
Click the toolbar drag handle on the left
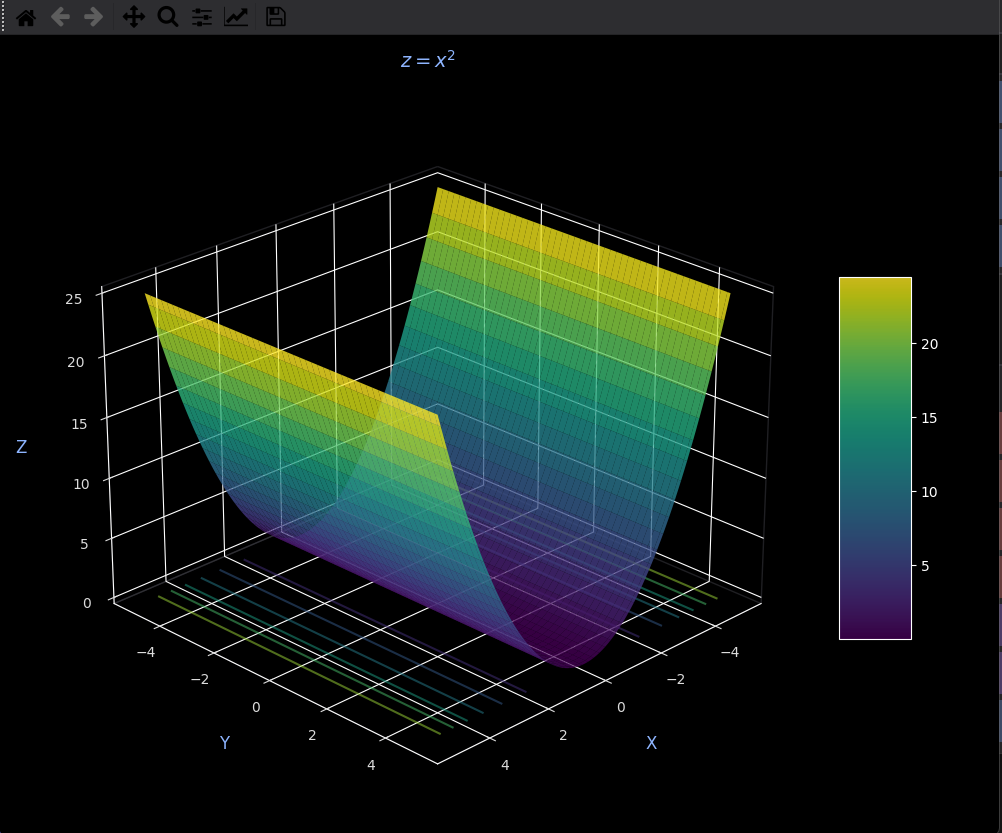pyautogui.click(x=3, y=17)
